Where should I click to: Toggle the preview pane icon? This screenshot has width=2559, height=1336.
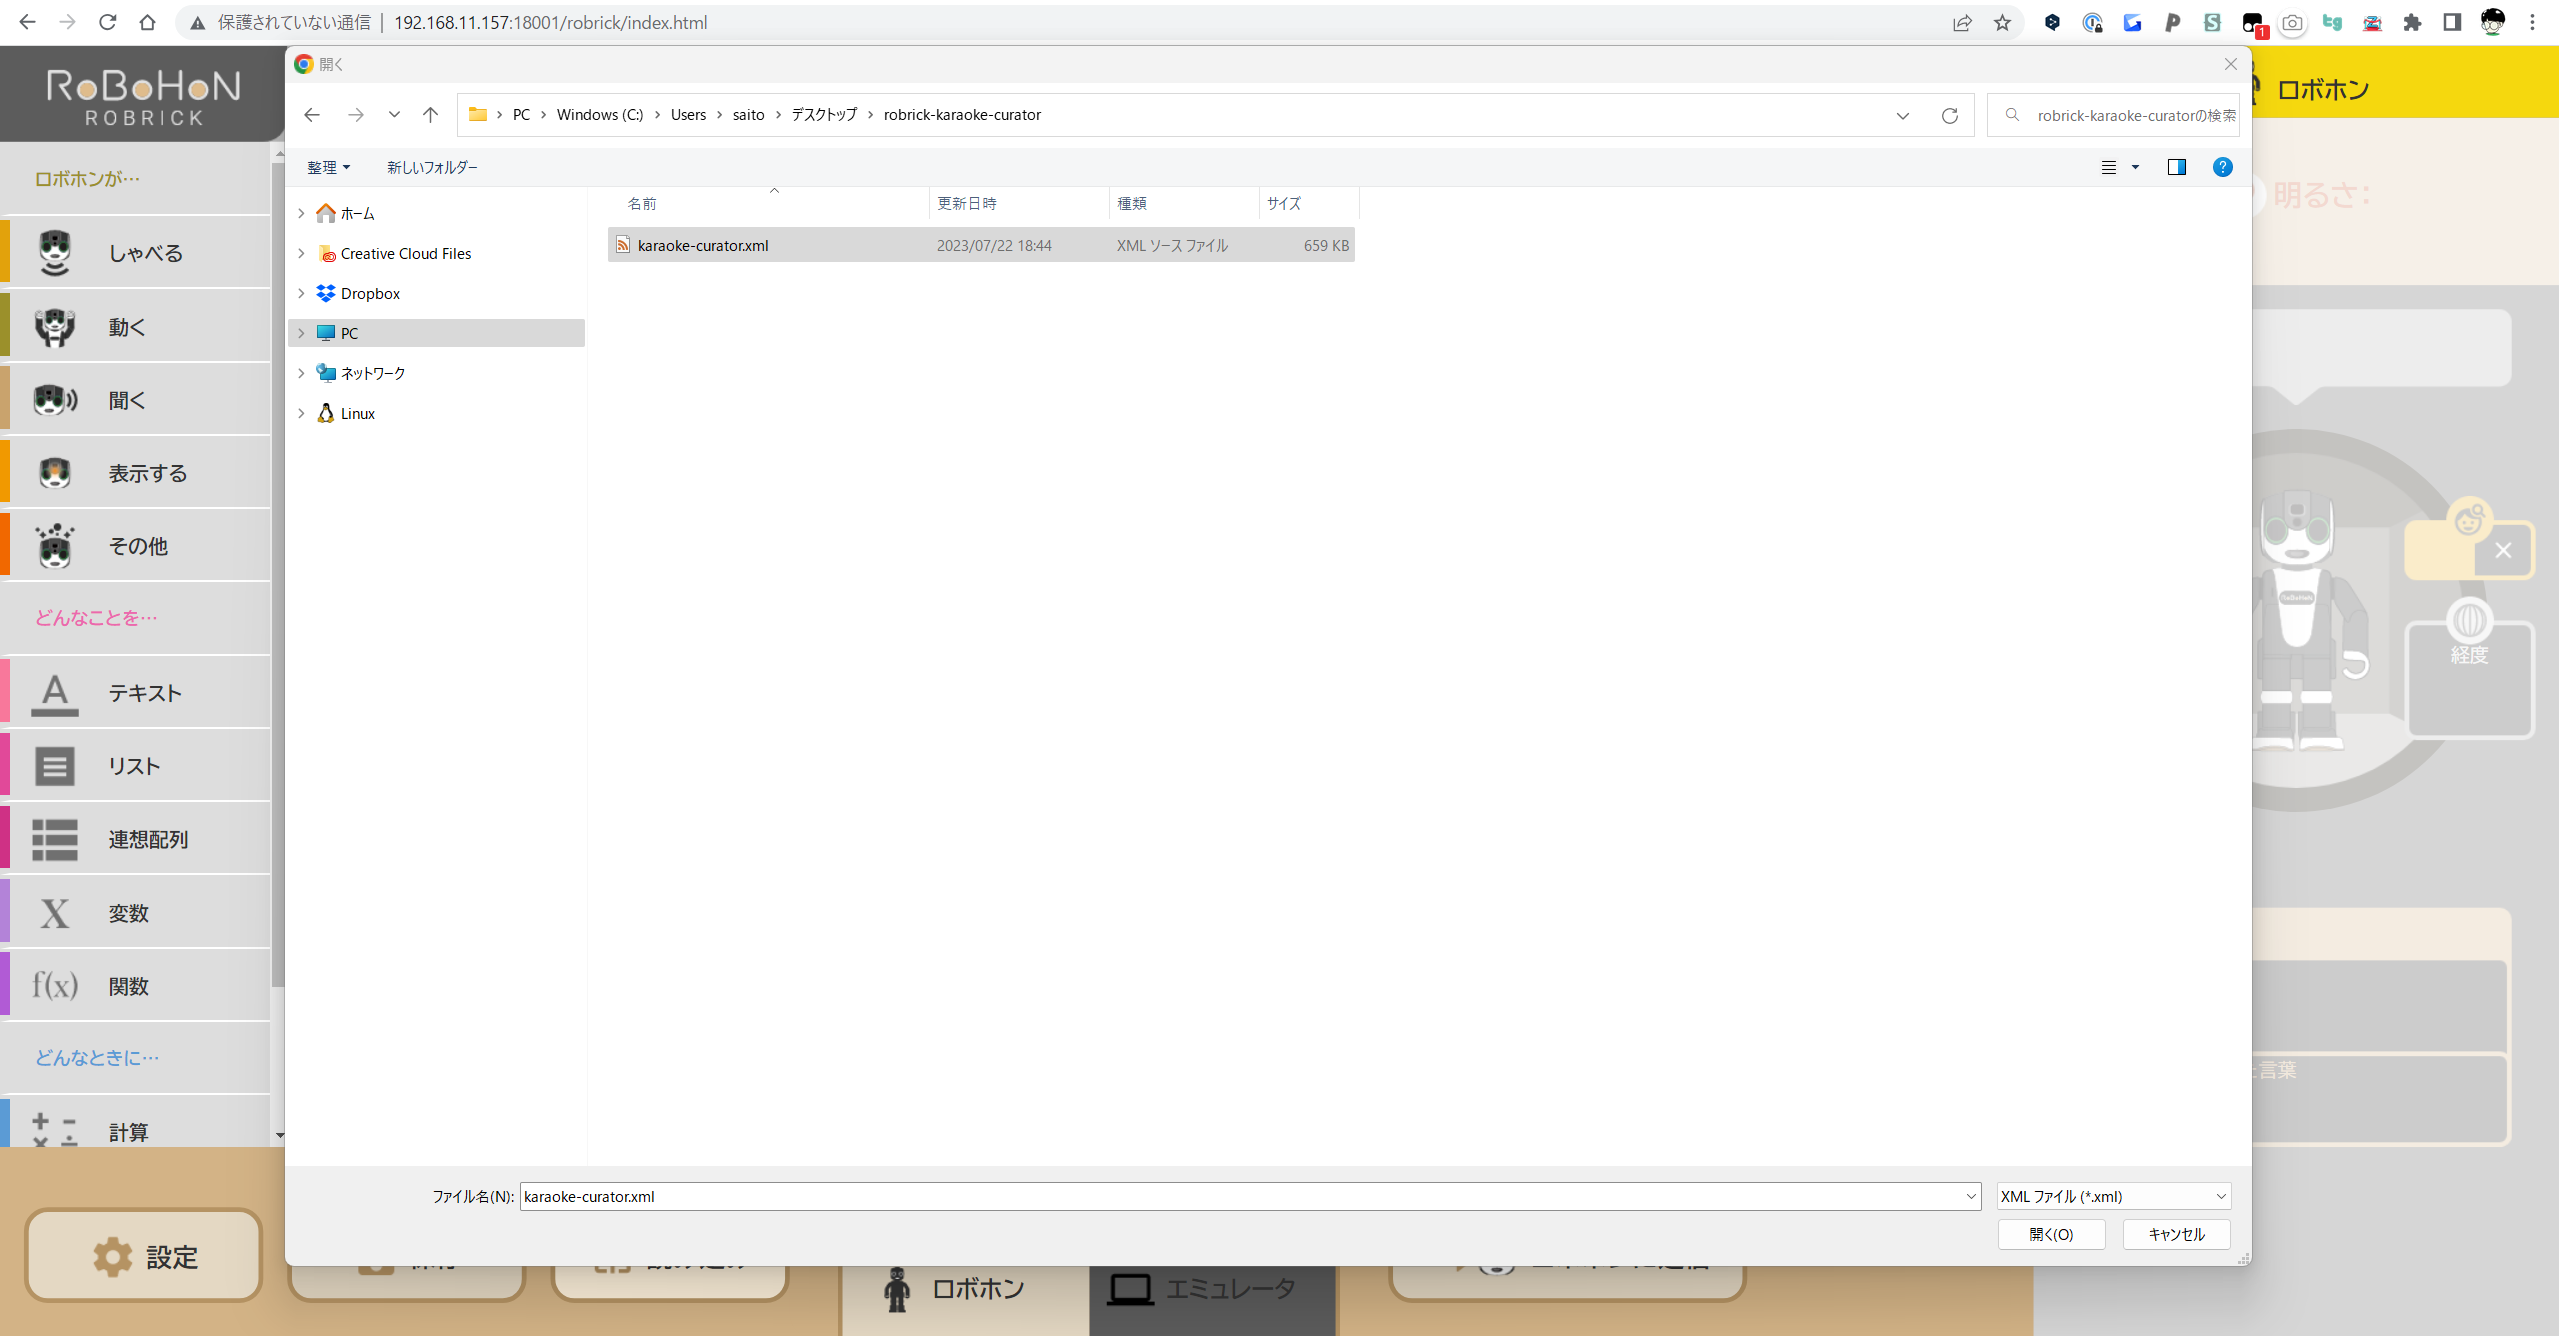2176,167
